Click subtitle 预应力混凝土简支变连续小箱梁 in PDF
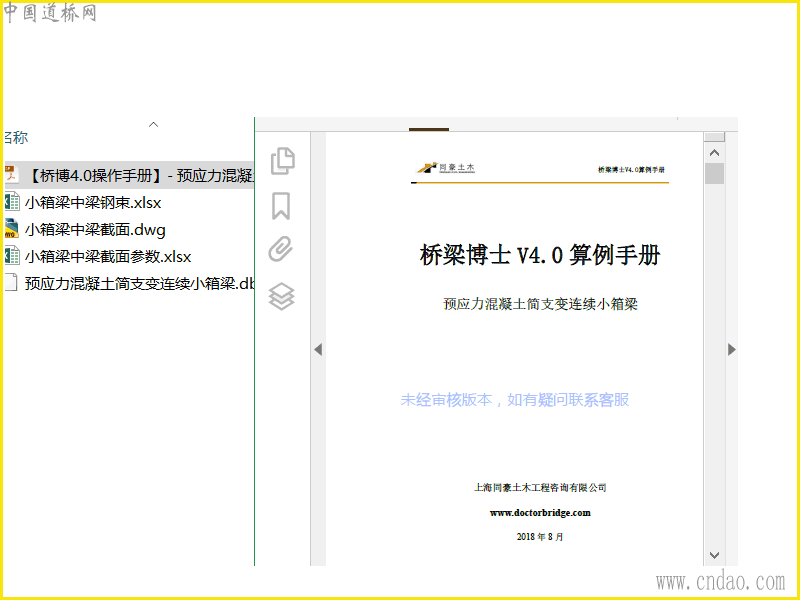Image resolution: width=800 pixels, height=600 pixels. 540,304
